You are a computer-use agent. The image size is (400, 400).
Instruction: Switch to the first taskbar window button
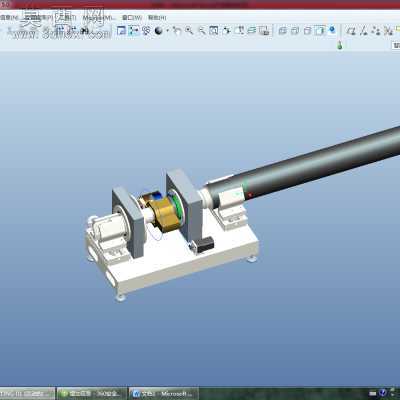pos(27,394)
